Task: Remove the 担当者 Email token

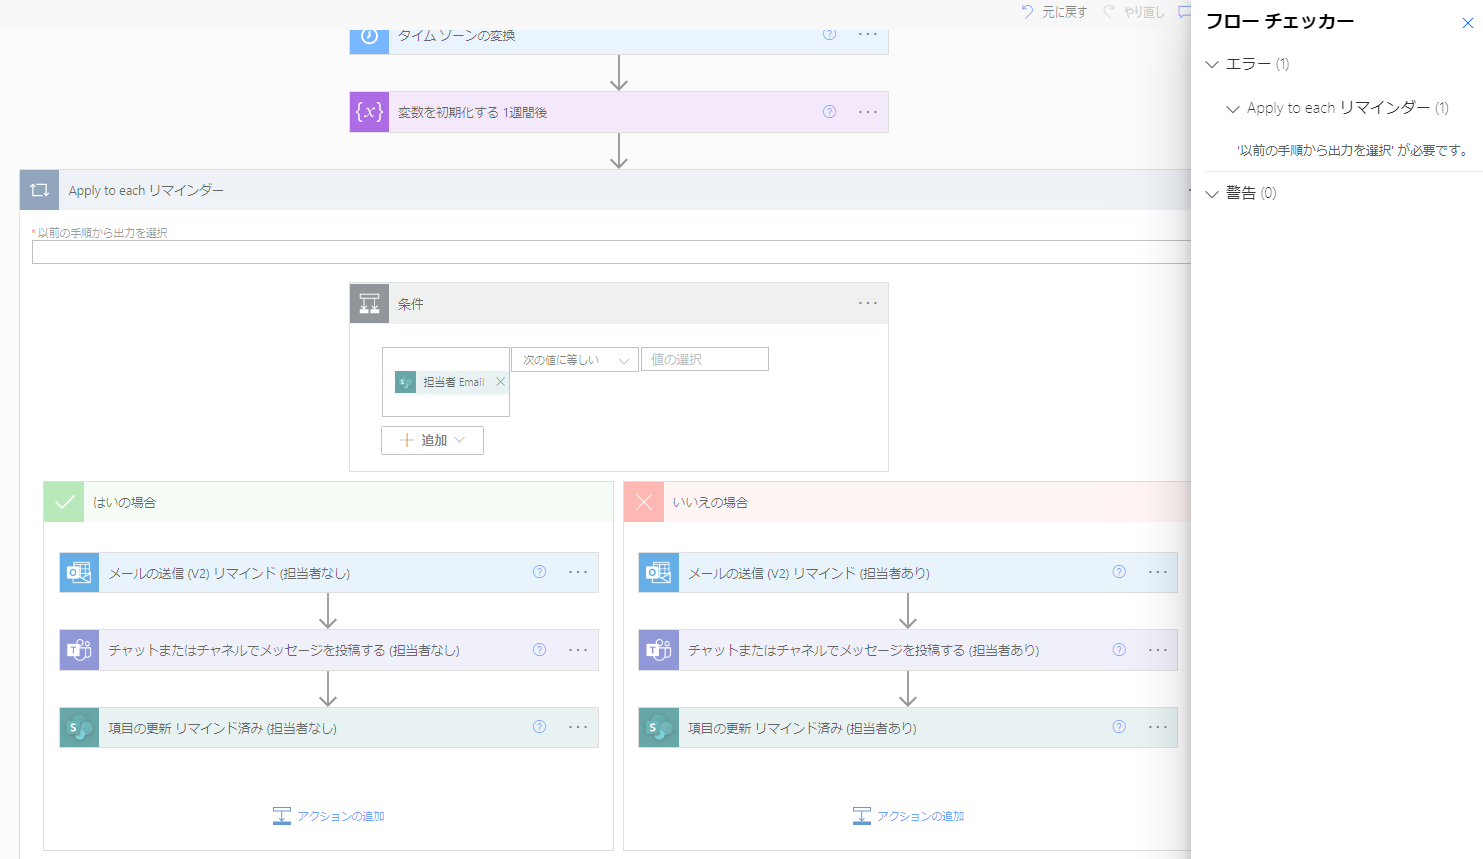Action: (x=501, y=382)
